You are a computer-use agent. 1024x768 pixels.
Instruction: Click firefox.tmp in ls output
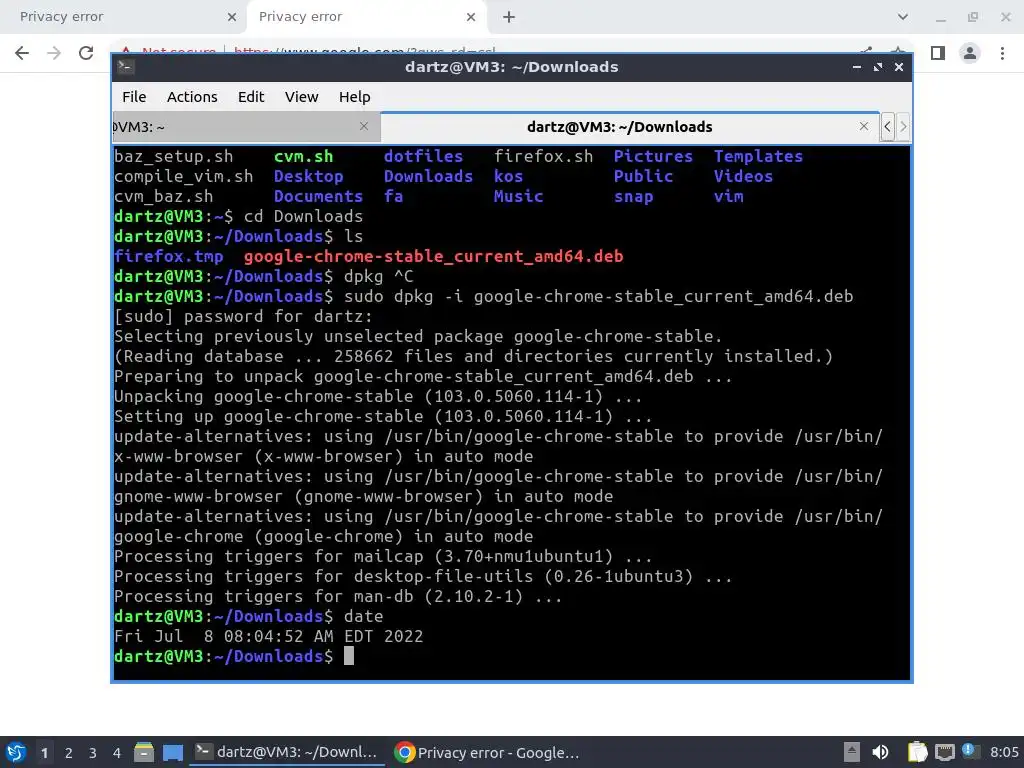168,256
